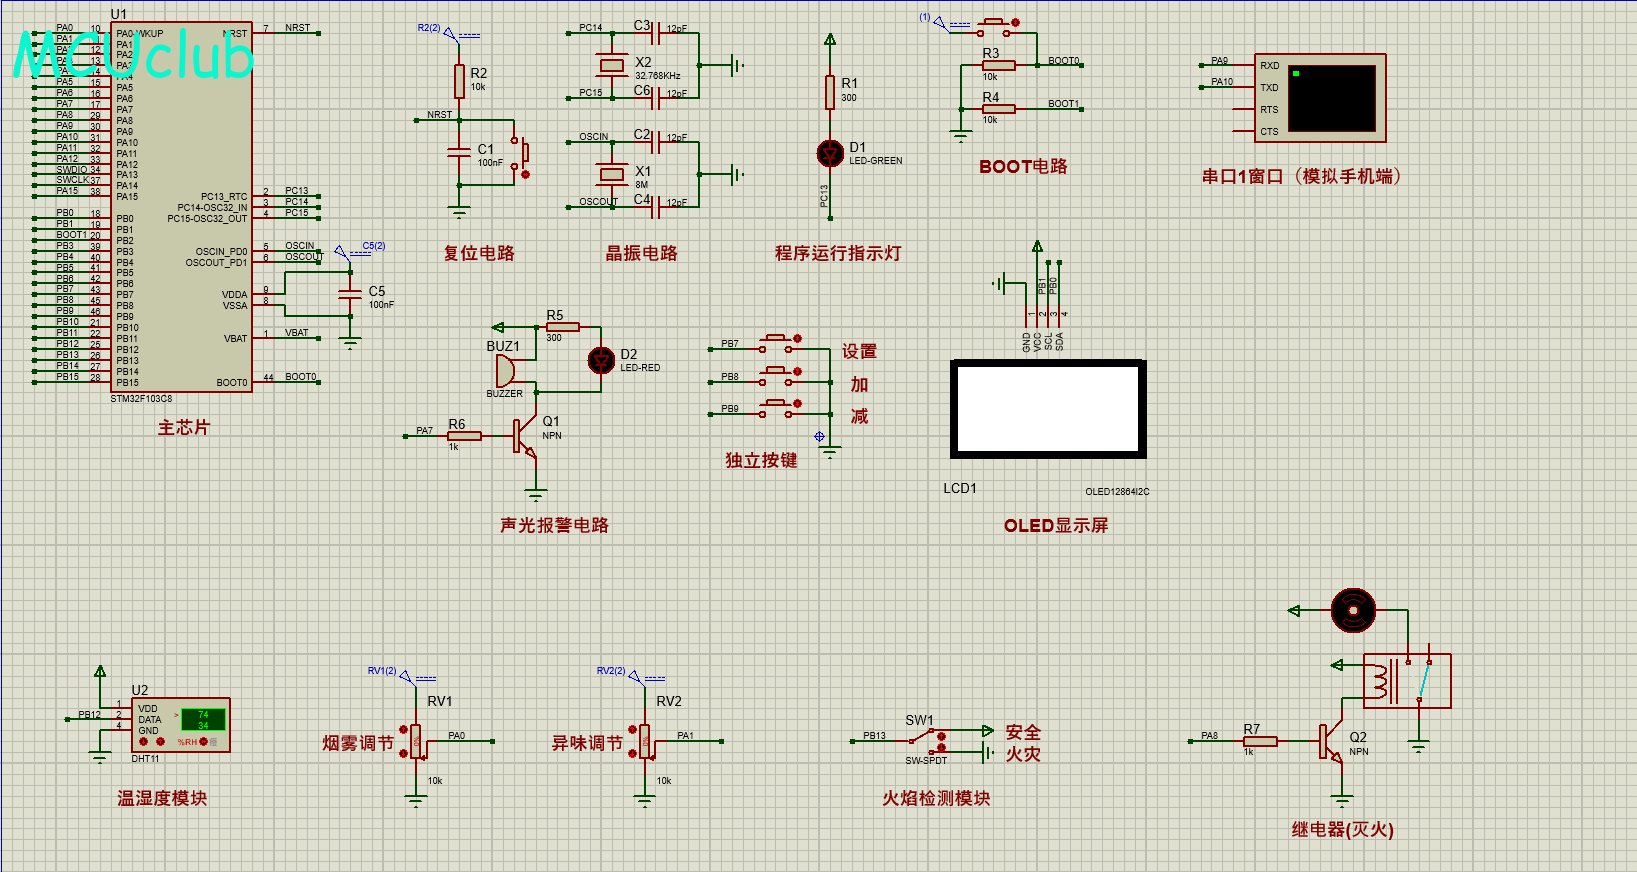The image size is (1637, 872).
Task: Select crystal X1 8M
Action: pos(611,174)
